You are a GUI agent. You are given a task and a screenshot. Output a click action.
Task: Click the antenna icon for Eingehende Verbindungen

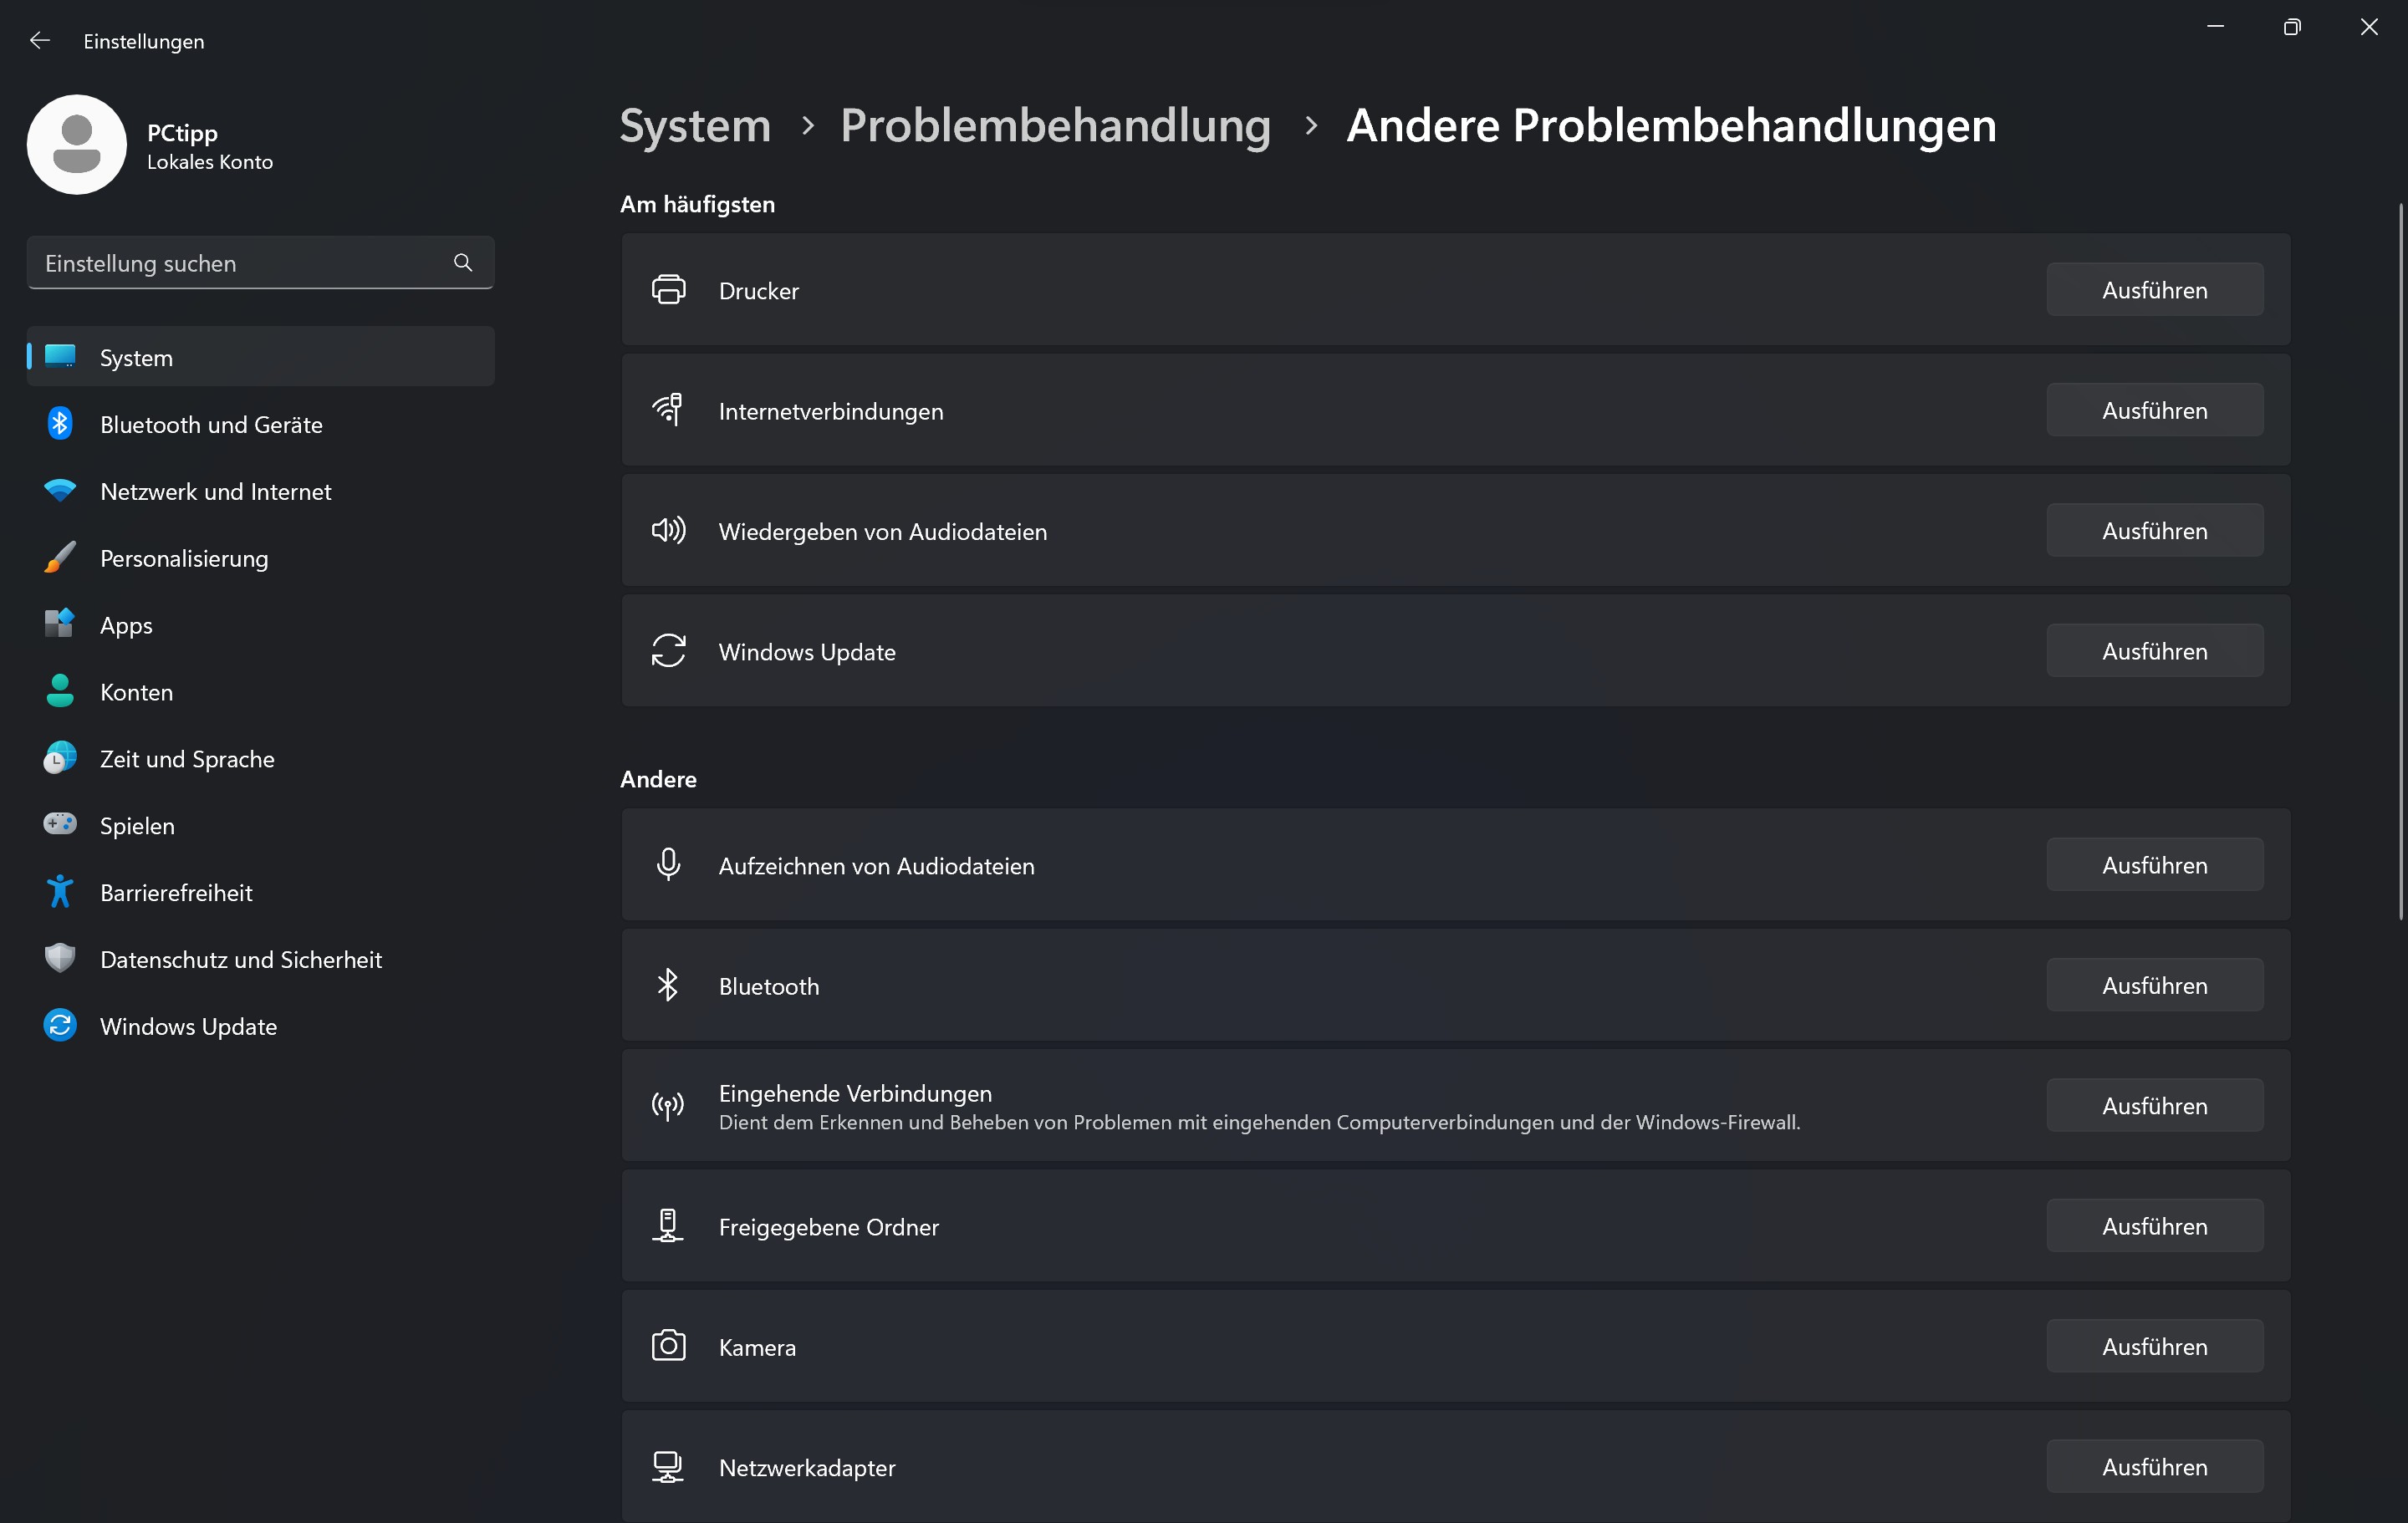[x=668, y=1105]
